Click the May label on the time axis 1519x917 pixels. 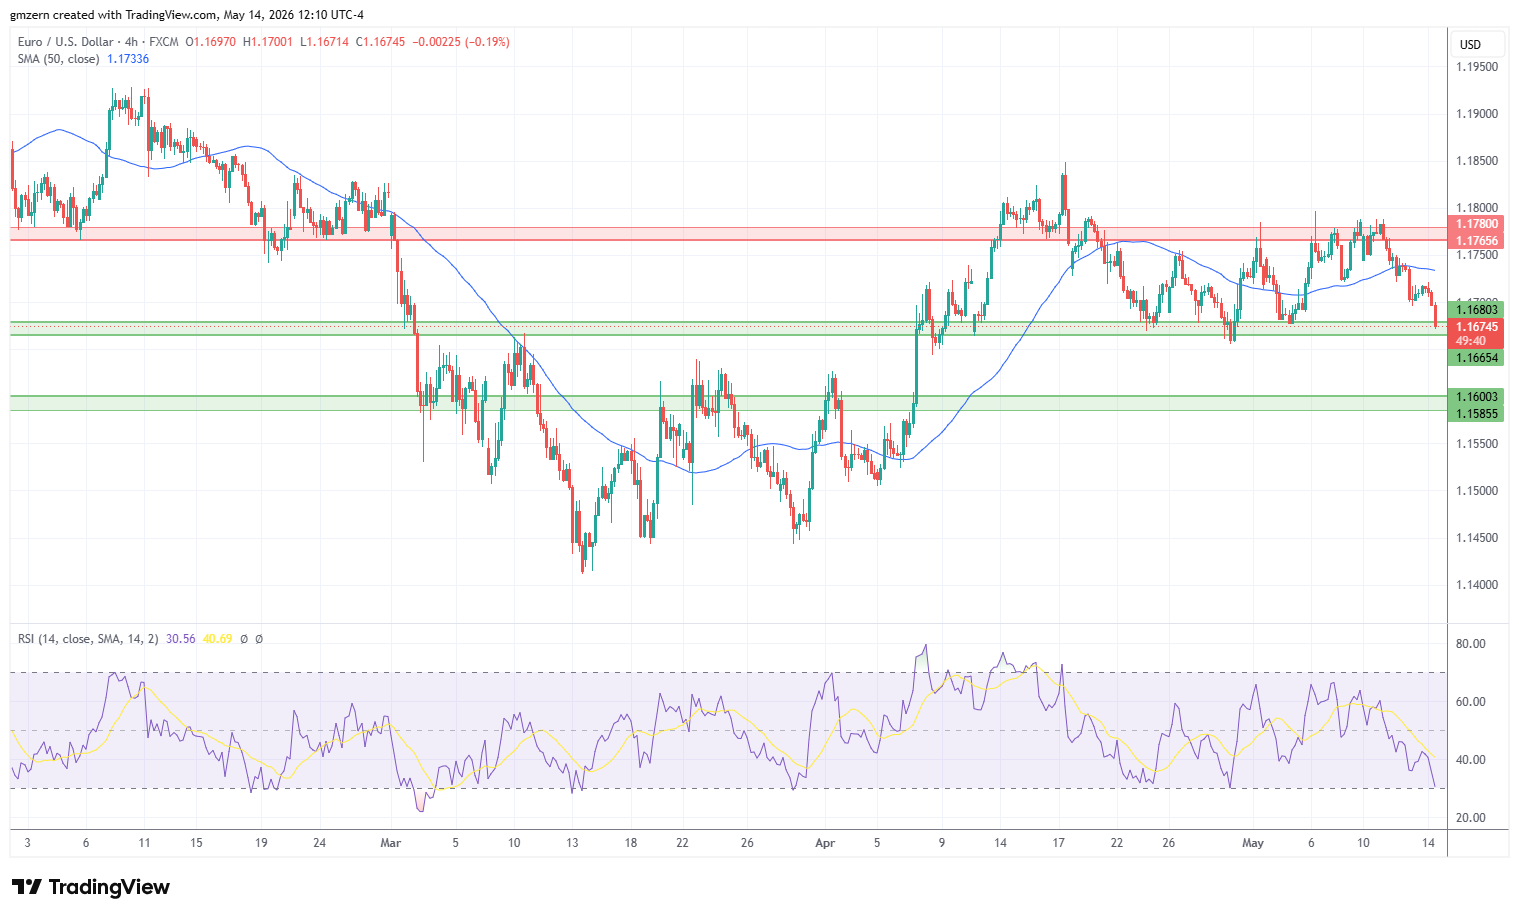point(1253,843)
